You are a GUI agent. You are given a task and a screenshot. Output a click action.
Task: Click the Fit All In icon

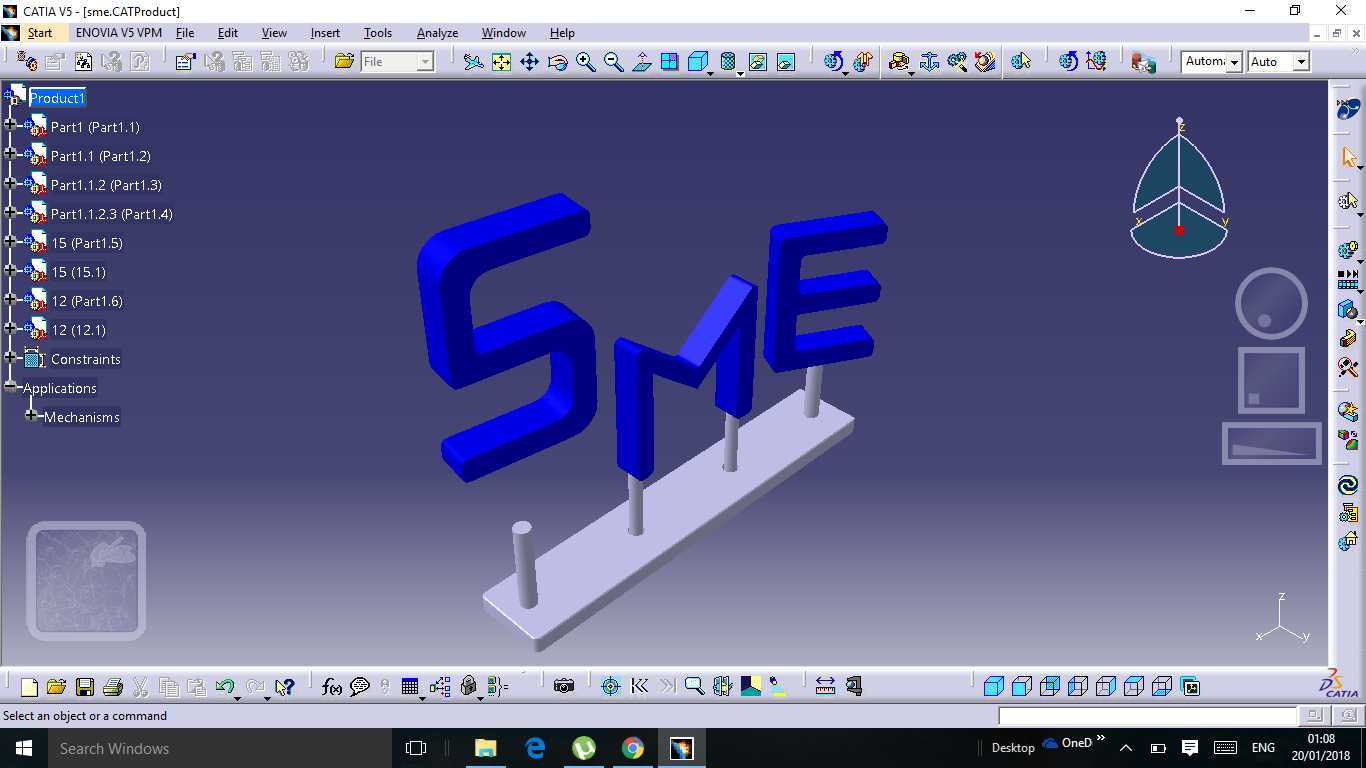[501, 62]
